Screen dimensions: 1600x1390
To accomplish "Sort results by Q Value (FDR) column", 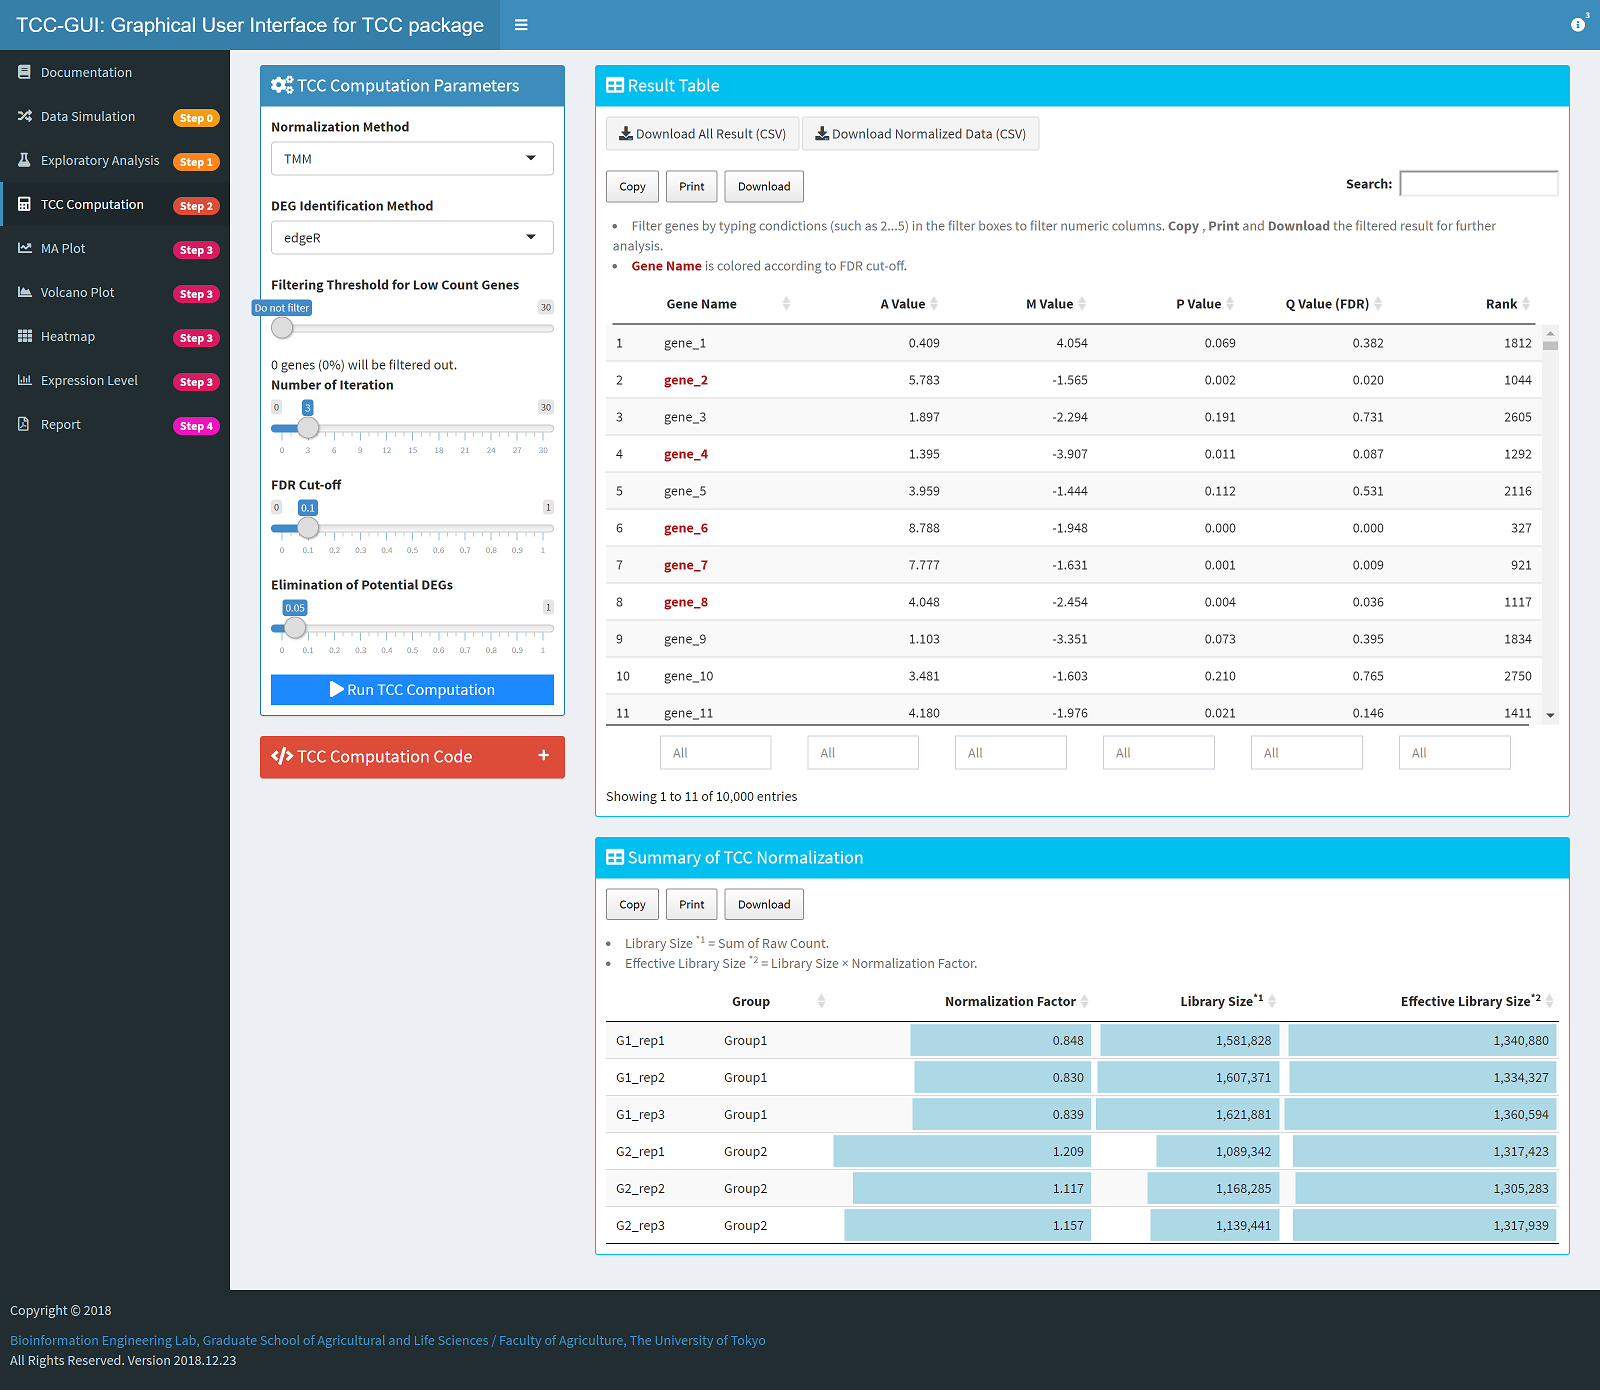I will (1327, 304).
